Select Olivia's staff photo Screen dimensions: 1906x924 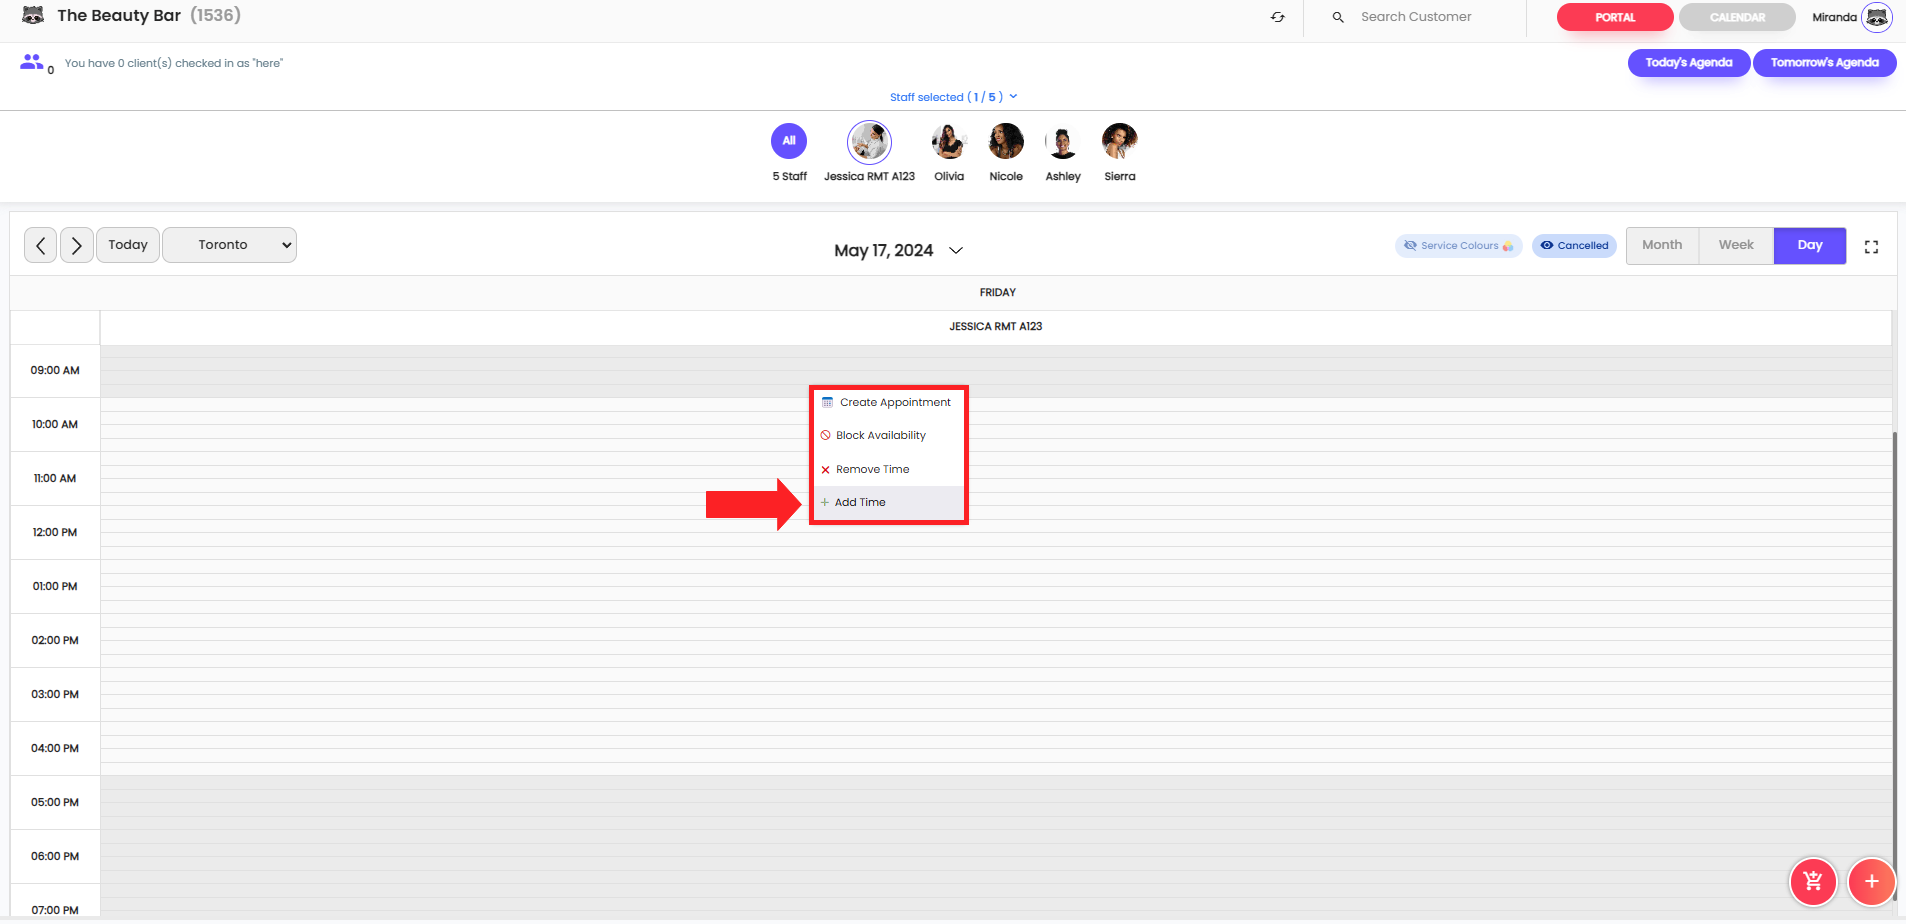tap(948, 142)
